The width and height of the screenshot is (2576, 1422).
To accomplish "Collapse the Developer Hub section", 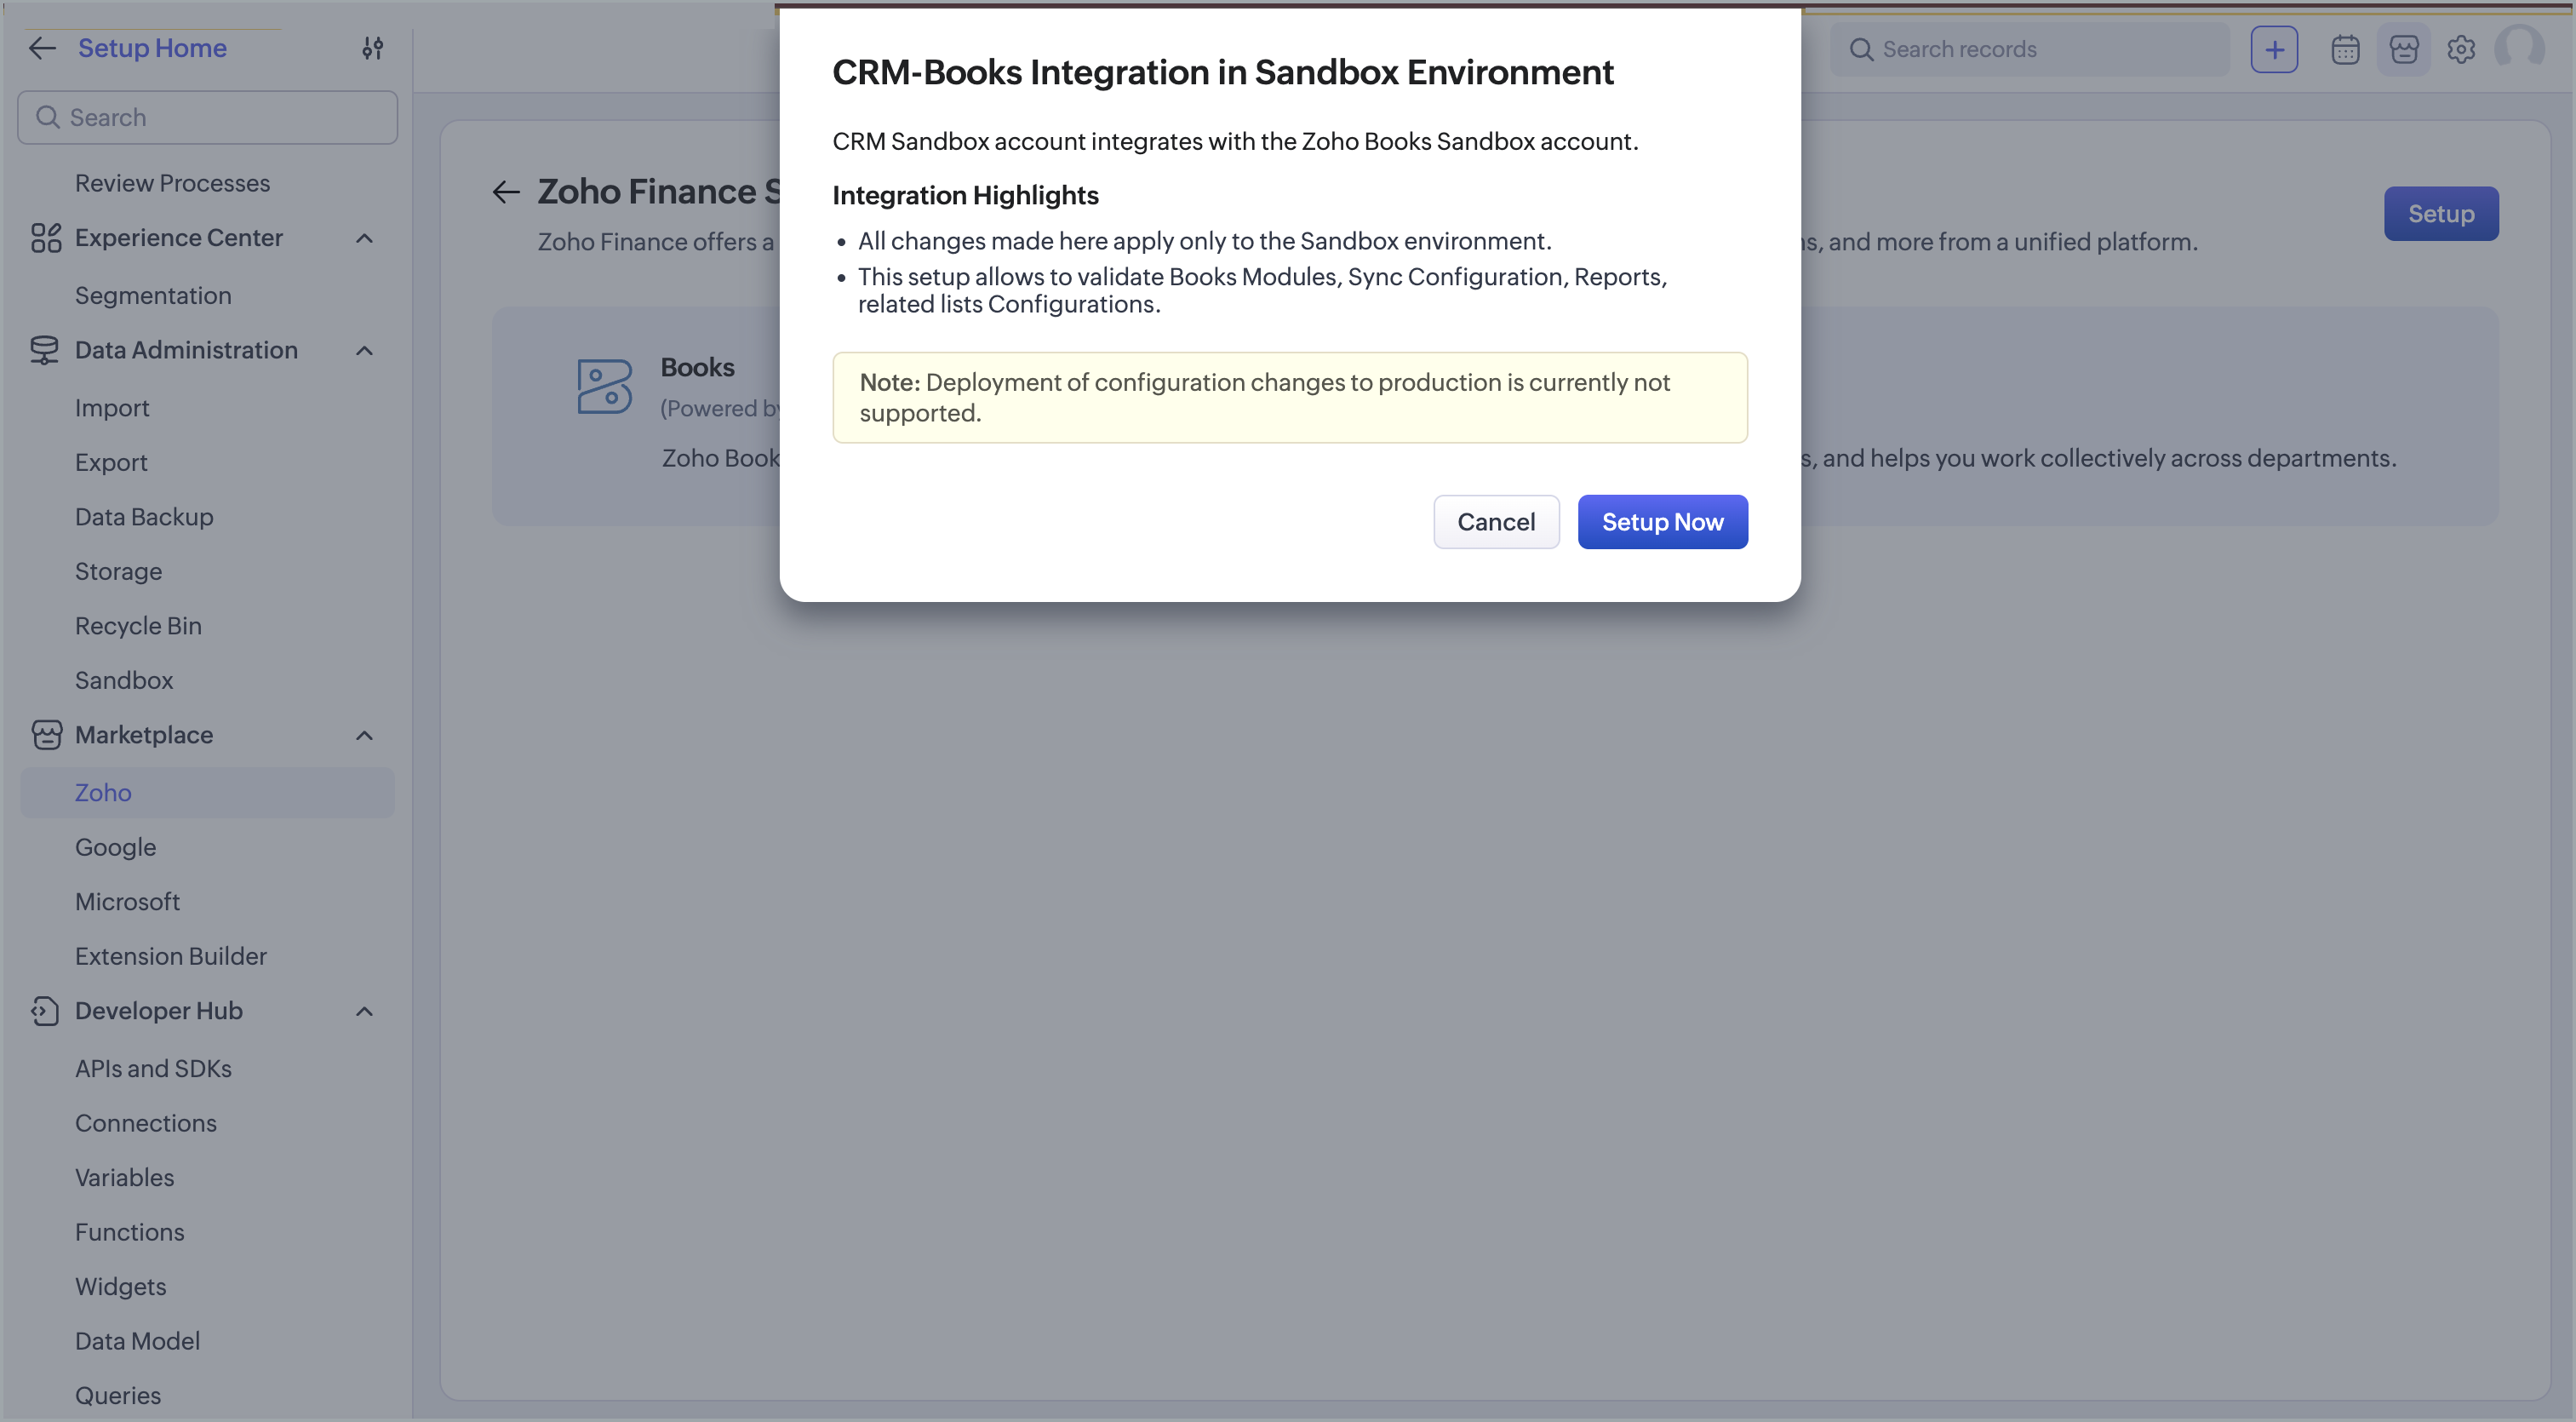I will 364,1011.
